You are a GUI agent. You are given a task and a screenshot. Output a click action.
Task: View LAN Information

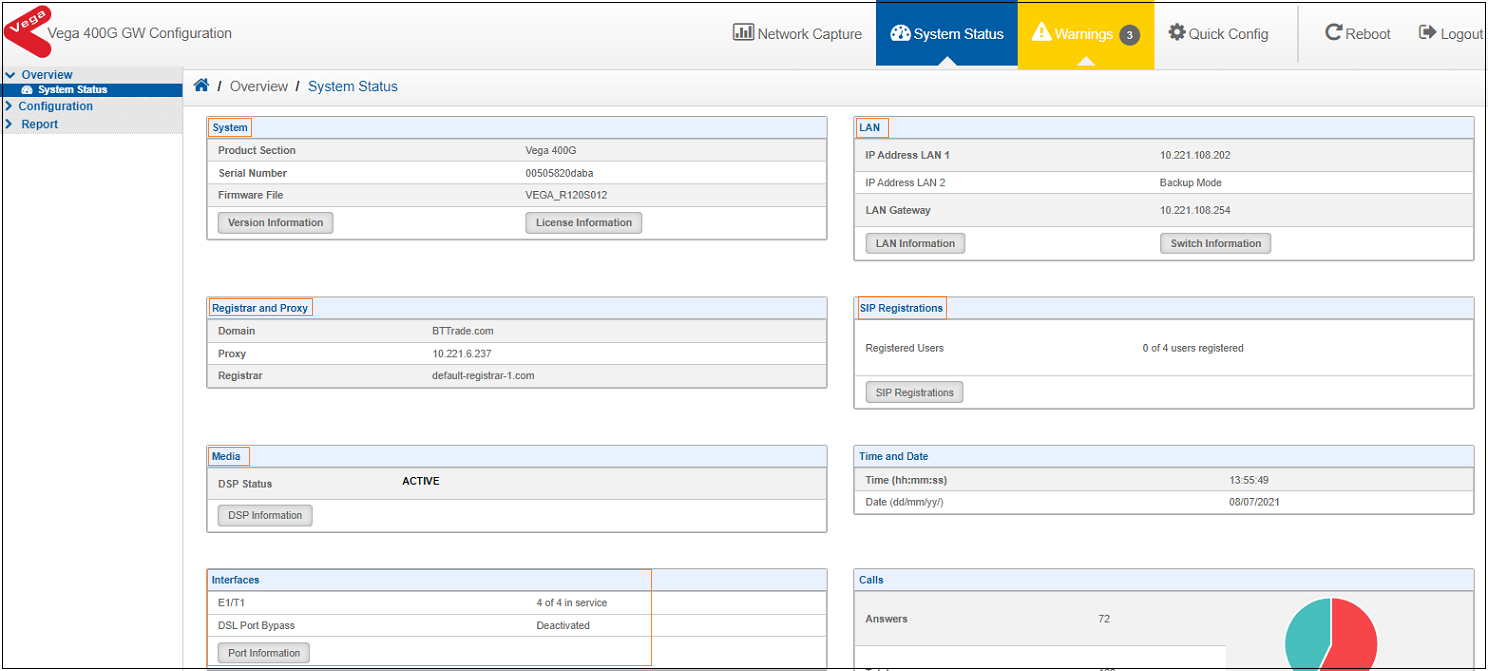(x=915, y=243)
